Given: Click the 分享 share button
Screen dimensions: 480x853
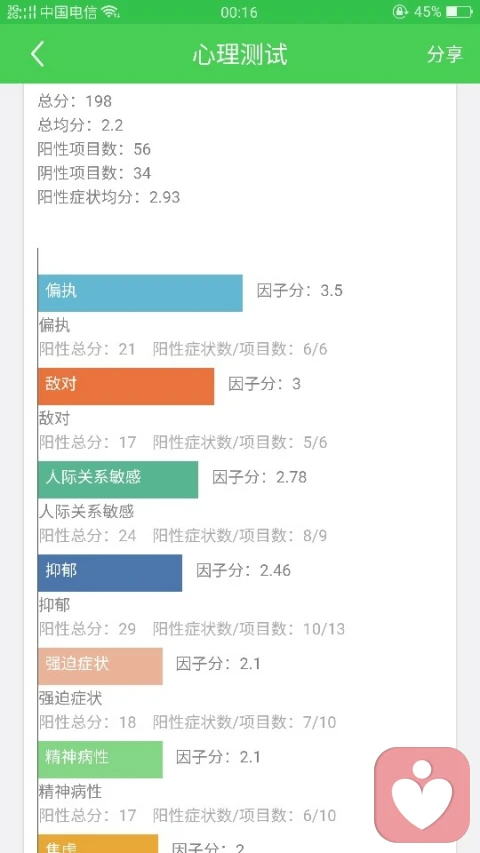Looking at the screenshot, I should coord(445,54).
